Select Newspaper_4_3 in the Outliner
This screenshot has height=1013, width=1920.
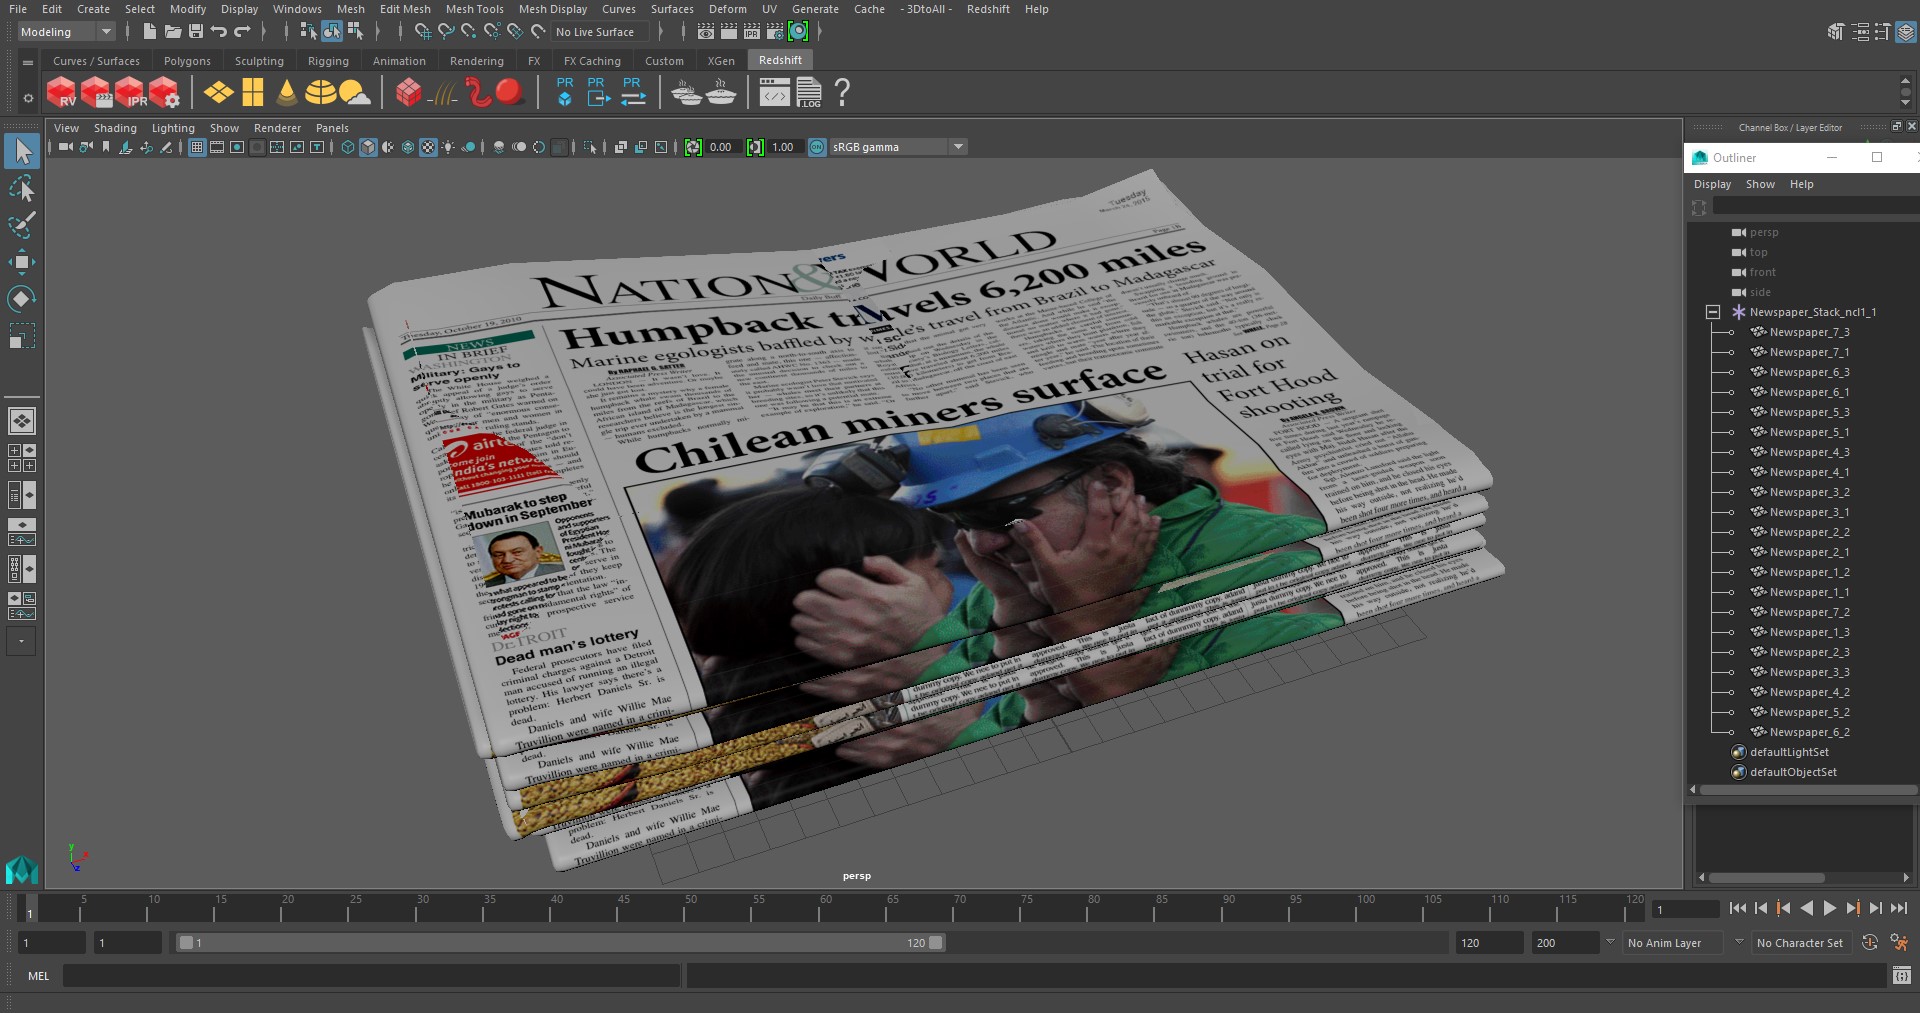pyautogui.click(x=1808, y=452)
